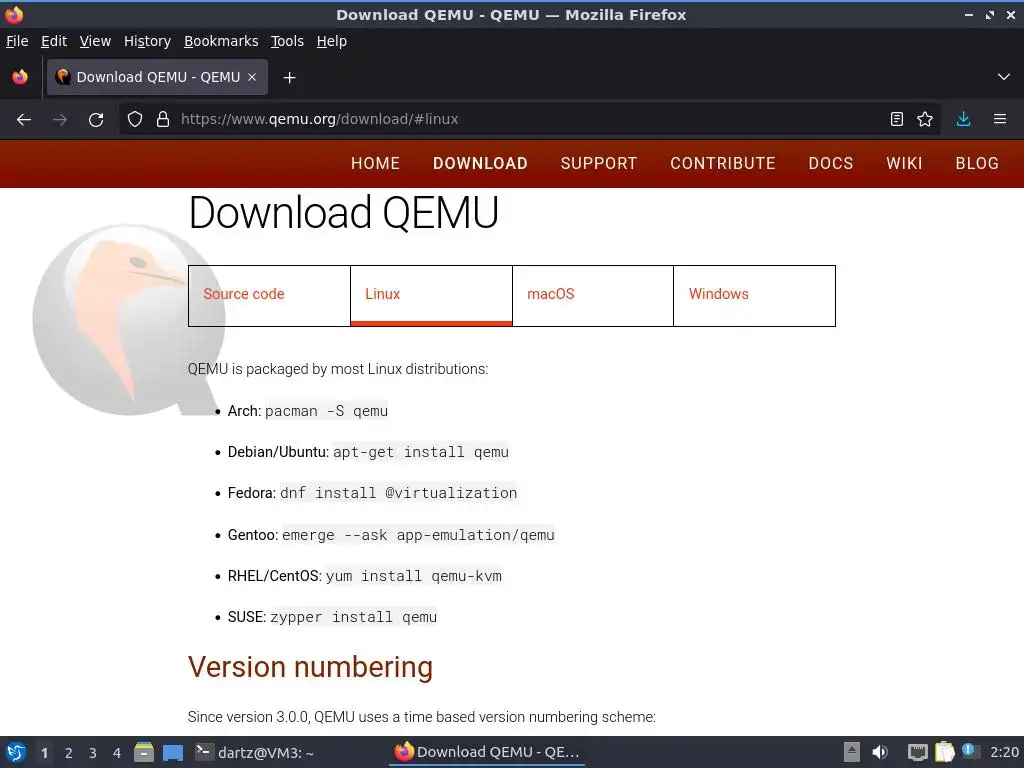Screen dimensions: 1024x768
Task: Click the blue show desktop taskbar icon
Action: pos(172,752)
